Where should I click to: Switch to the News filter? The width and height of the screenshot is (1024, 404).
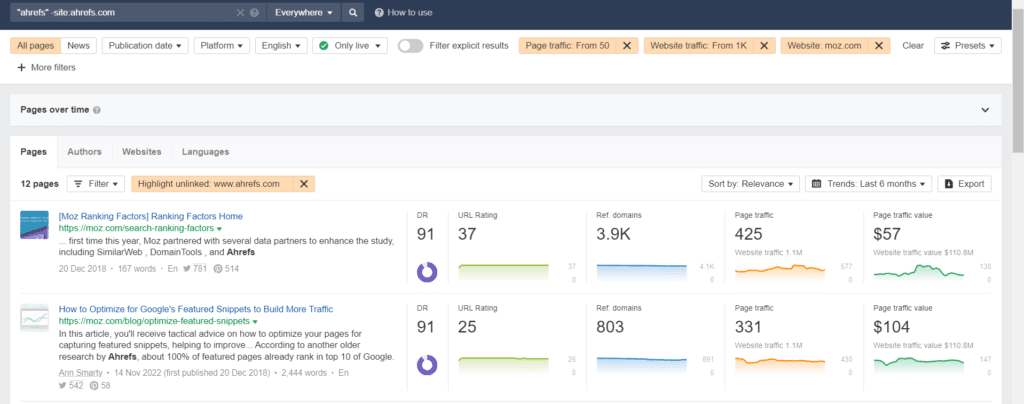(78, 46)
